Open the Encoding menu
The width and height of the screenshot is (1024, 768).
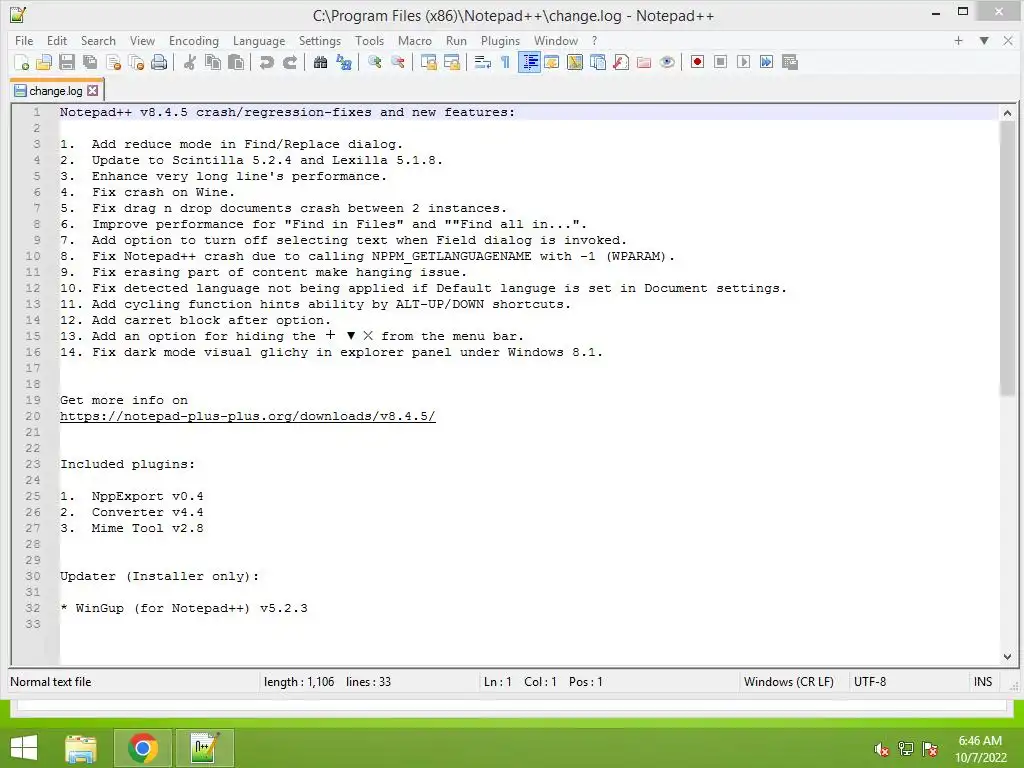pos(194,40)
